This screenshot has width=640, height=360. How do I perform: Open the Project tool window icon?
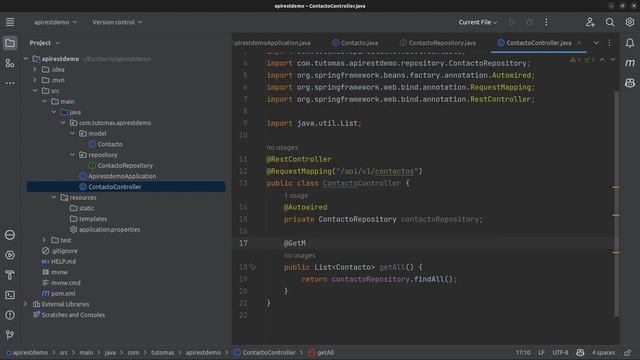[x=10, y=43]
